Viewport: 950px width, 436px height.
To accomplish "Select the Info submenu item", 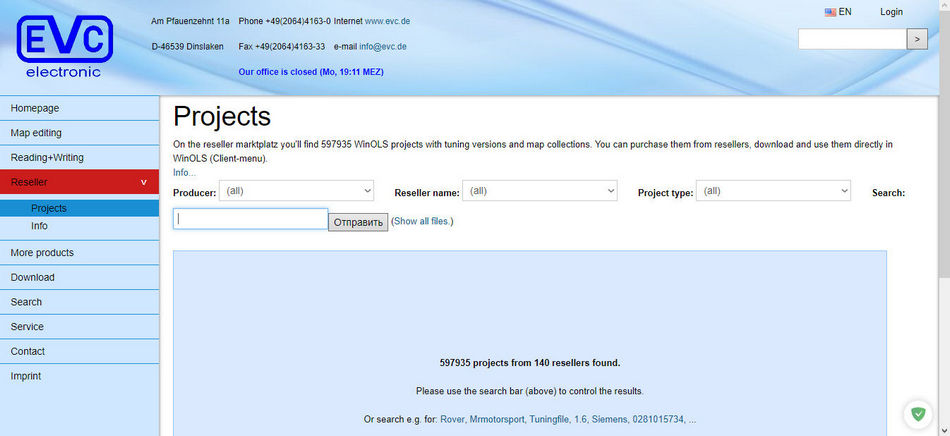I will tap(79, 226).
